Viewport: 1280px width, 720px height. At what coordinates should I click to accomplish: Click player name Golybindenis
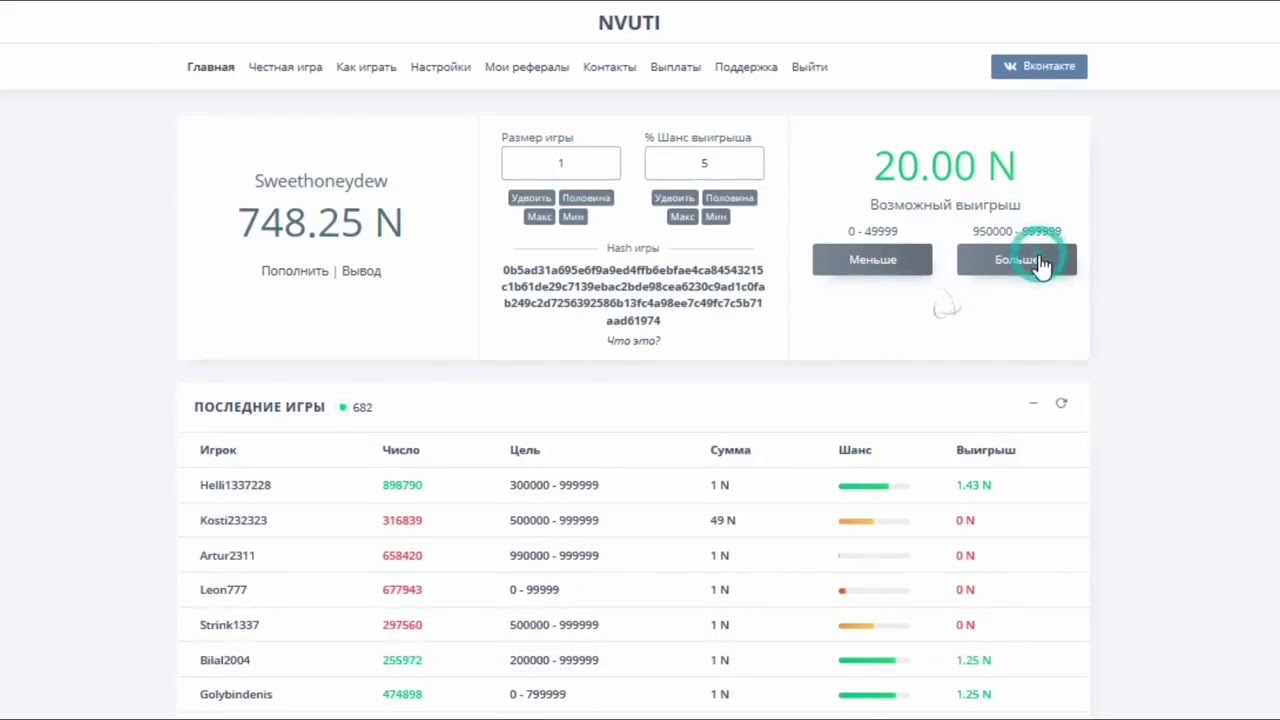(x=236, y=694)
